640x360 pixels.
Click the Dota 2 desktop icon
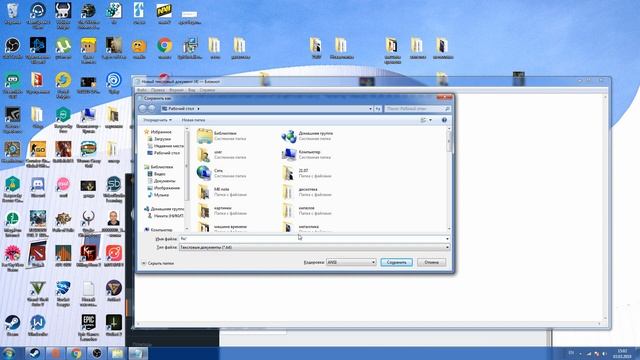pos(38,255)
